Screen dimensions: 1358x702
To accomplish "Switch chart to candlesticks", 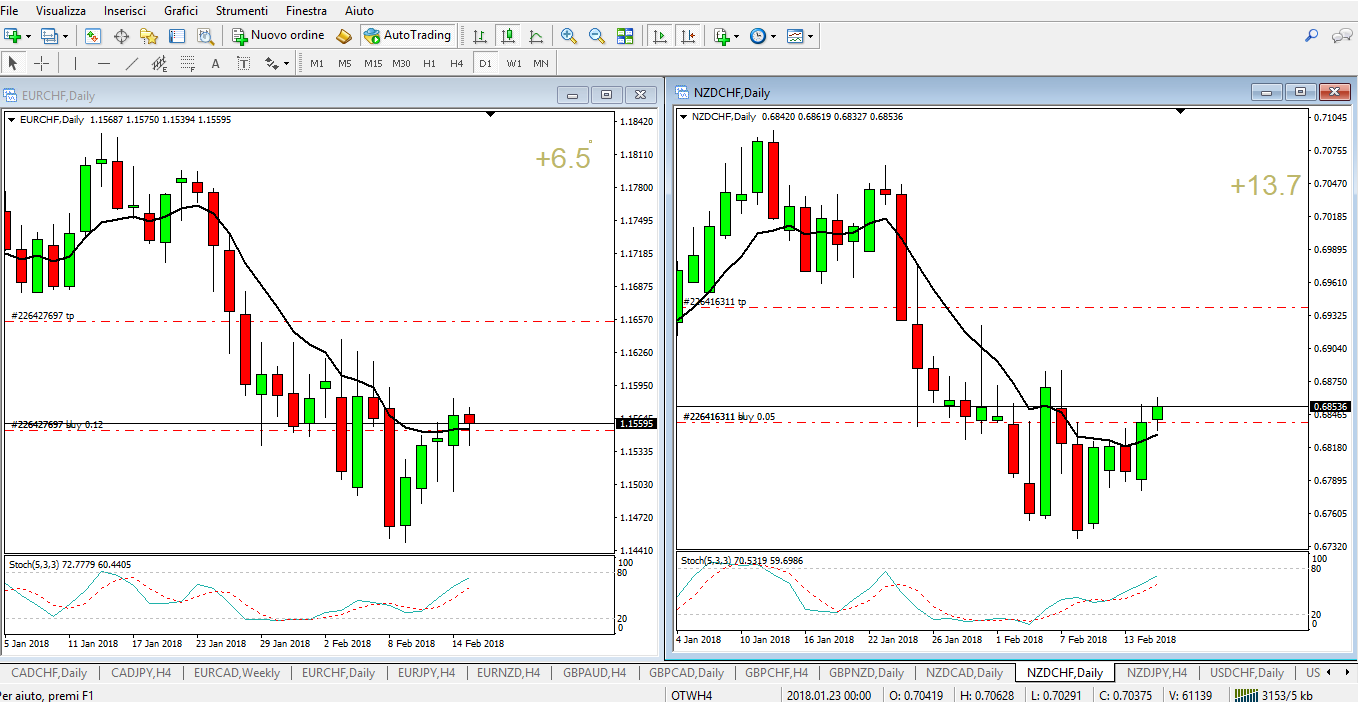I will [x=508, y=36].
